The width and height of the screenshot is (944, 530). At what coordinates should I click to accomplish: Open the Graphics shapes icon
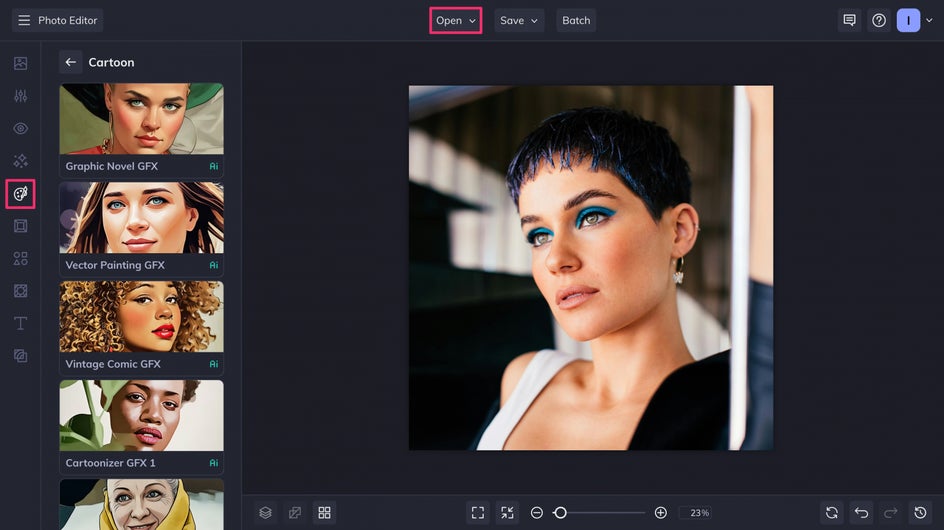point(20,258)
